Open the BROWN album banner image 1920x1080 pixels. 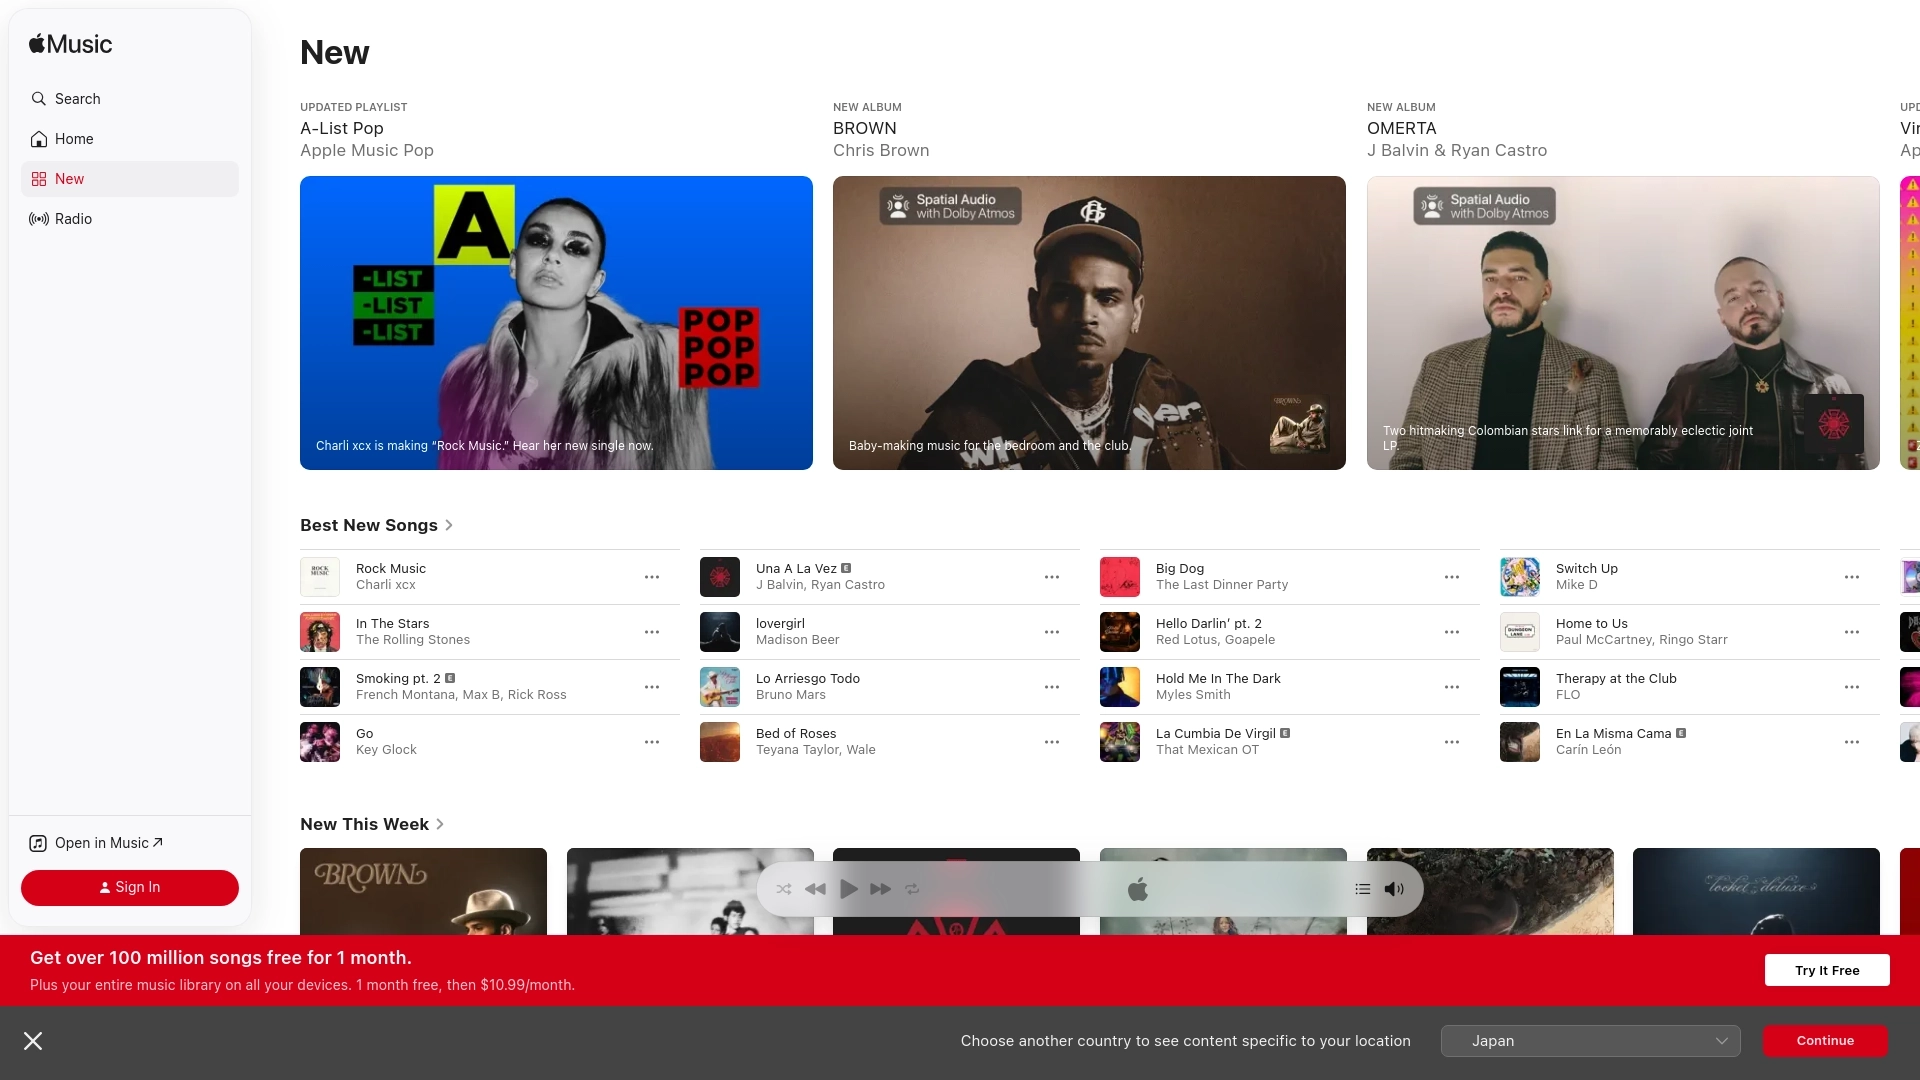(x=1089, y=323)
